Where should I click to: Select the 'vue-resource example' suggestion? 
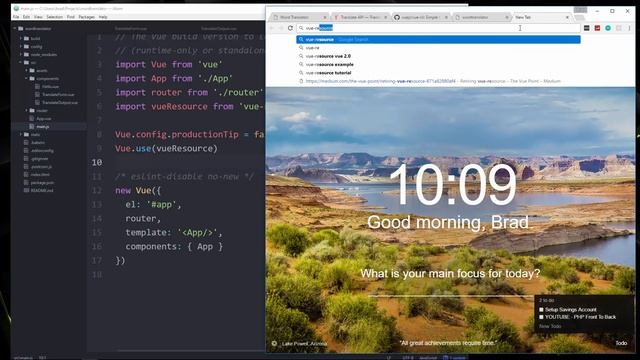click(438, 64)
